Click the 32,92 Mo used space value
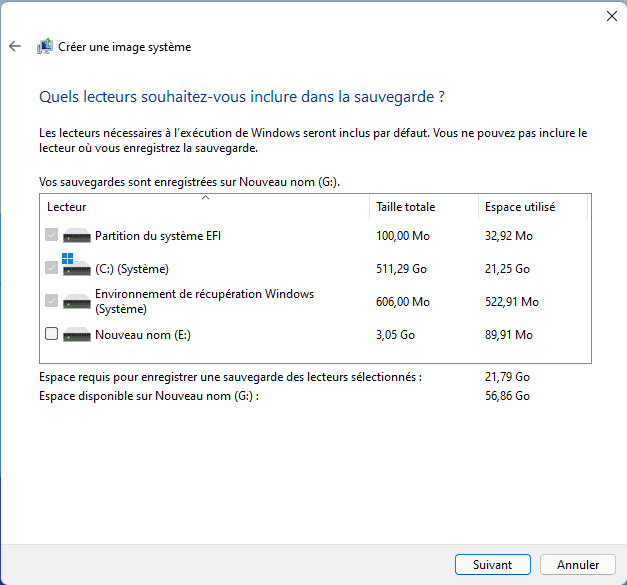Image resolution: width=627 pixels, height=585 pixels. coord(509,236)
